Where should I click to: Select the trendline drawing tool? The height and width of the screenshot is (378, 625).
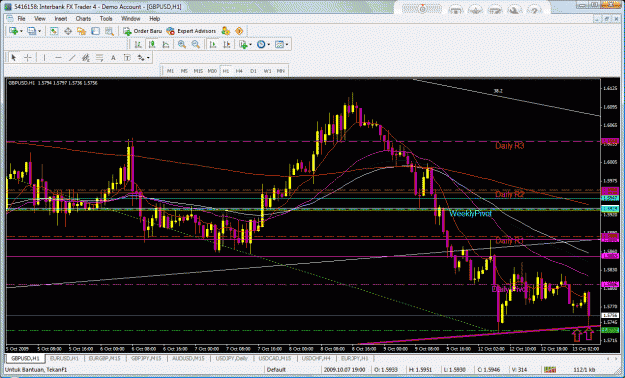pyautogui.click(x=72, y=58)
